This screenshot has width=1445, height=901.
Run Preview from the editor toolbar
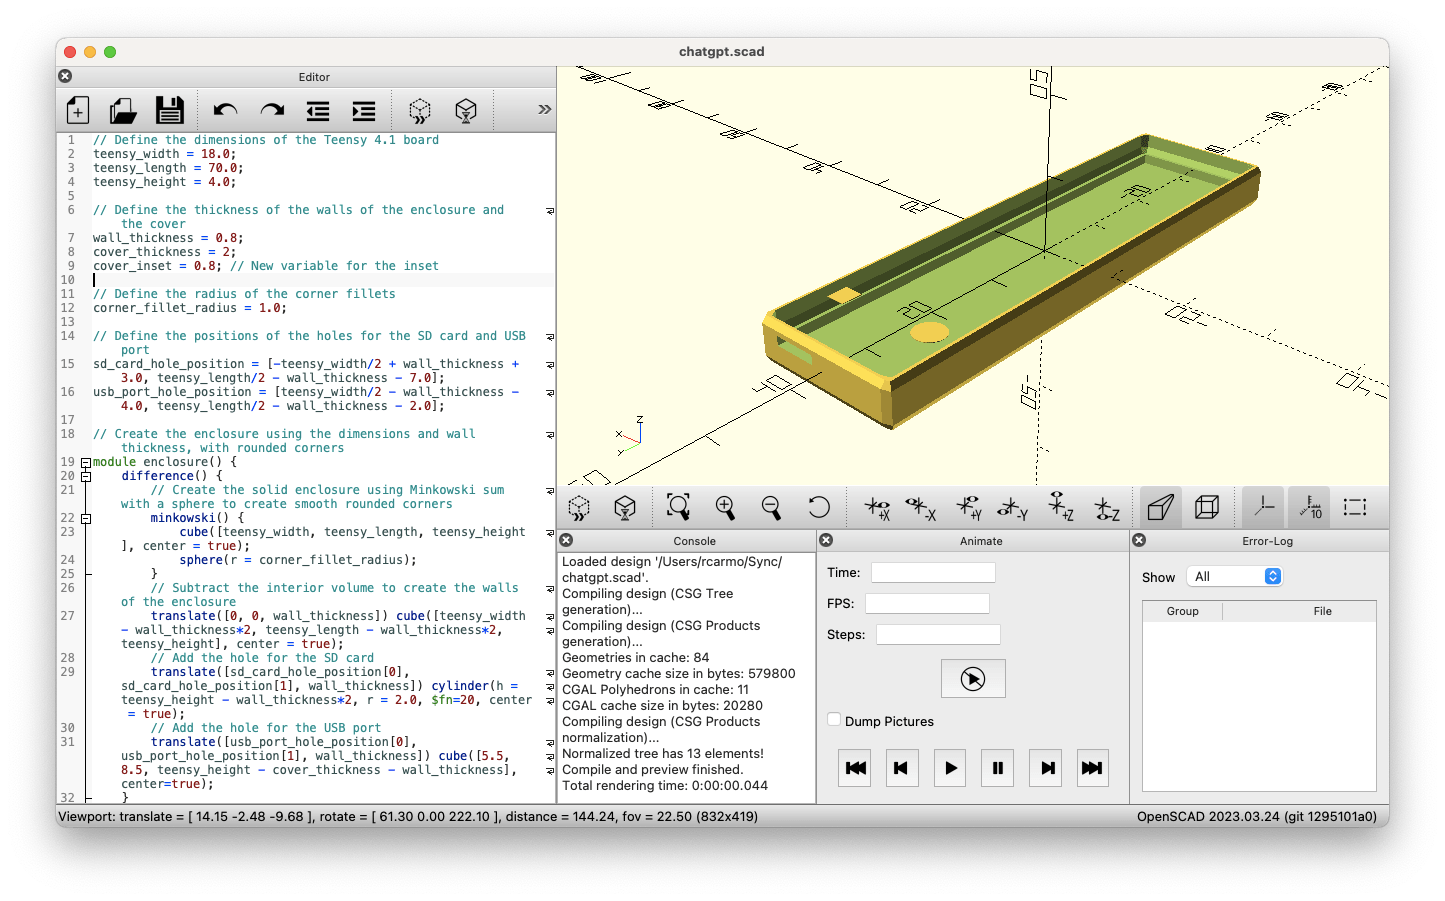point(420,110)
